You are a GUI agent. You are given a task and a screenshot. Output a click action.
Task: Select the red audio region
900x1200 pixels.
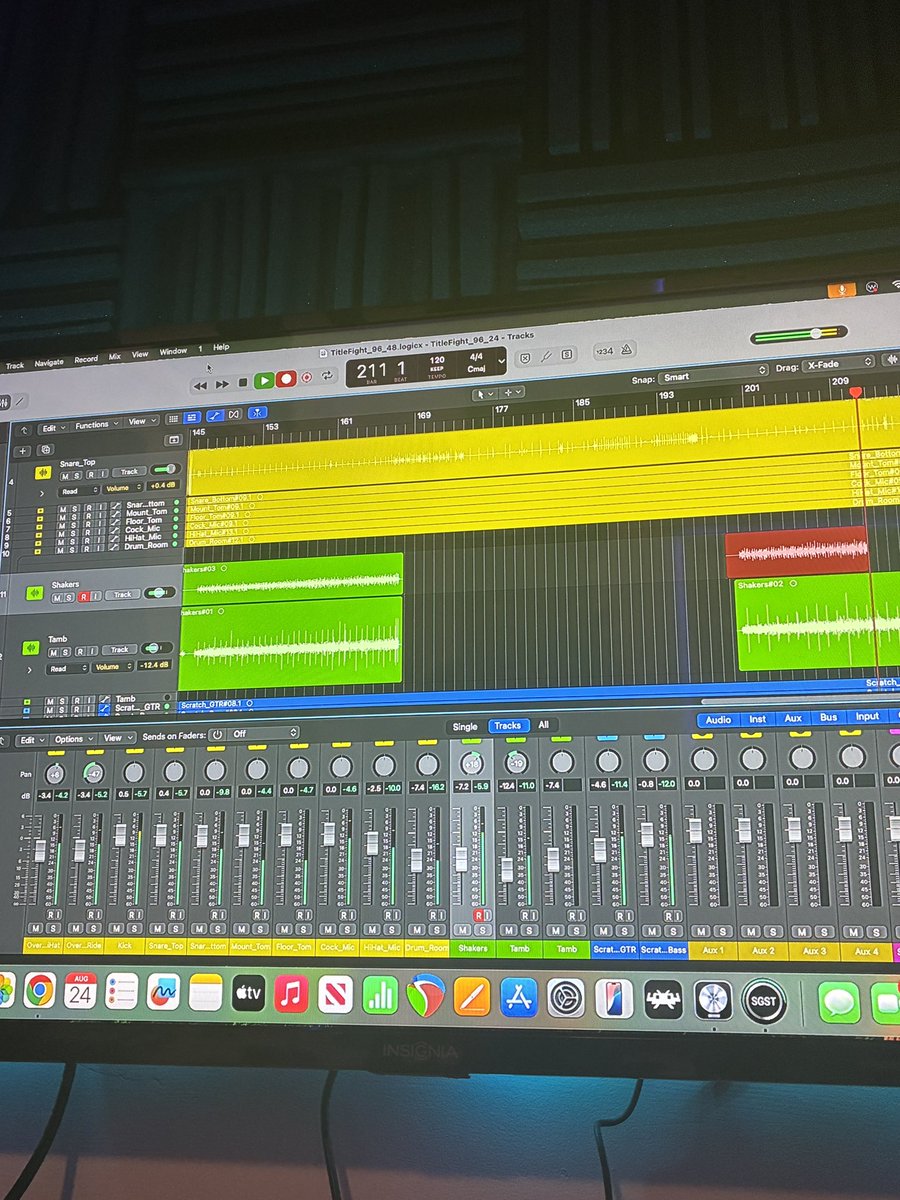pos(796,552)
